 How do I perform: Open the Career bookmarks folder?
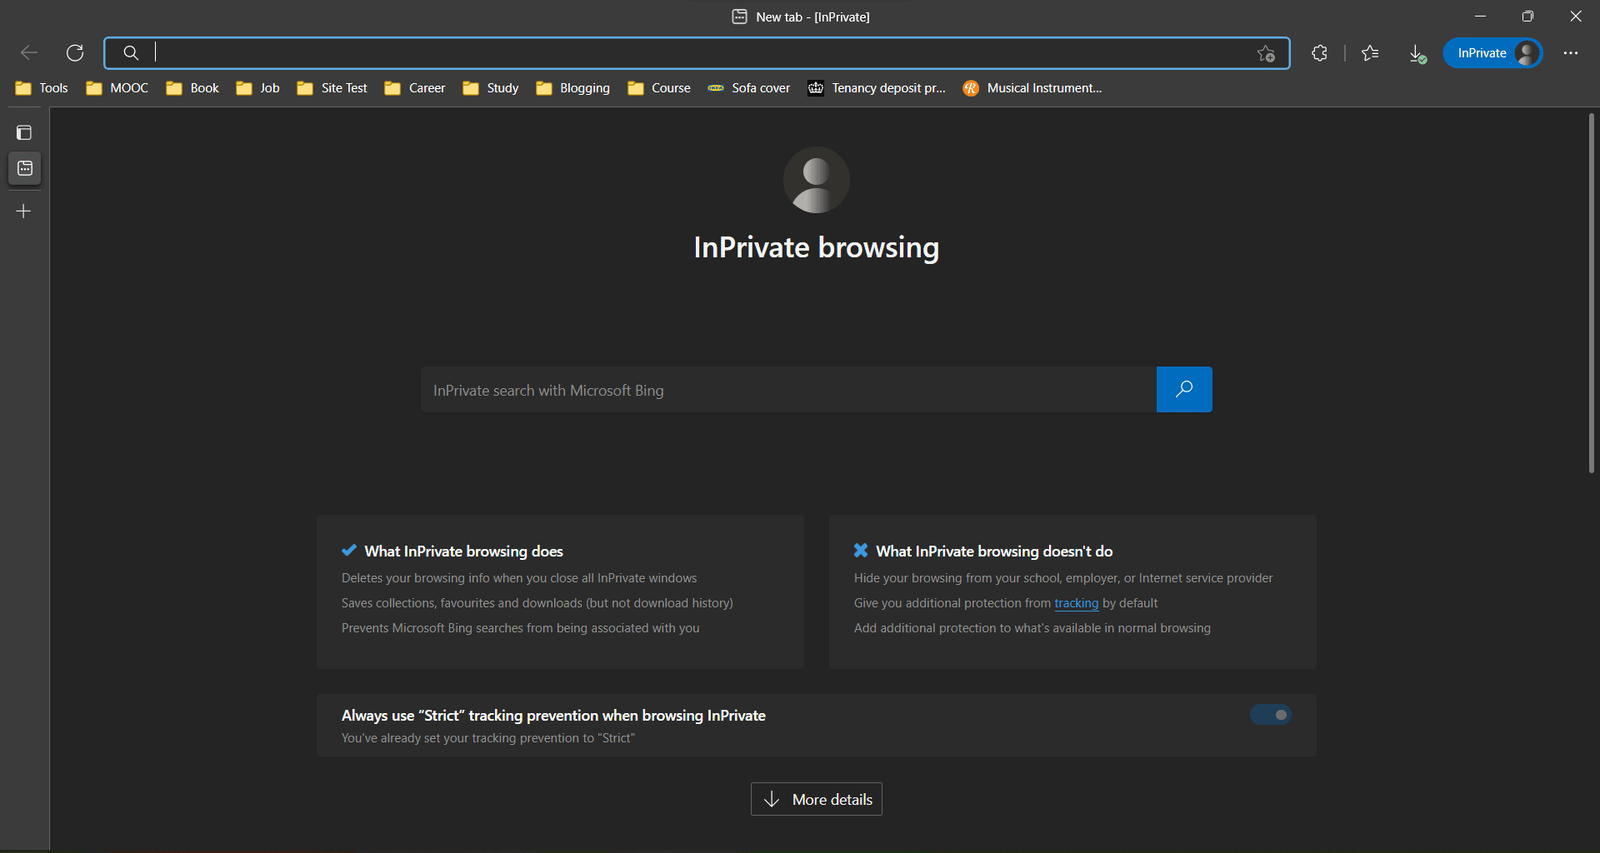(415, 88)
